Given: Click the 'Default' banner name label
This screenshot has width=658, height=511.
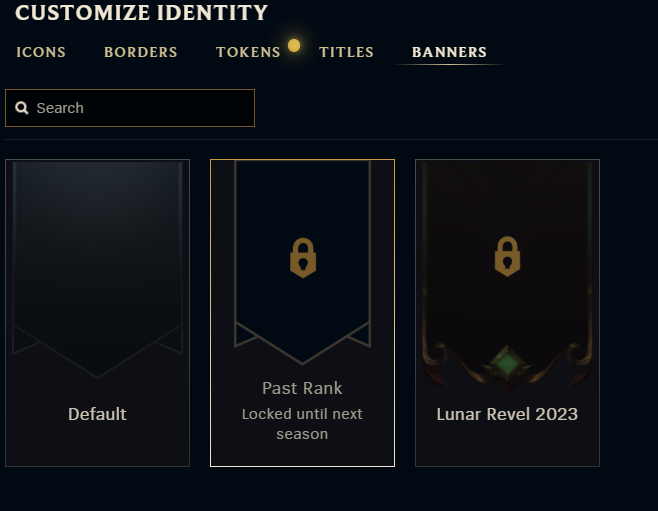Looking at the screenshot, I should pyautogui.click(x=97, y=414).
